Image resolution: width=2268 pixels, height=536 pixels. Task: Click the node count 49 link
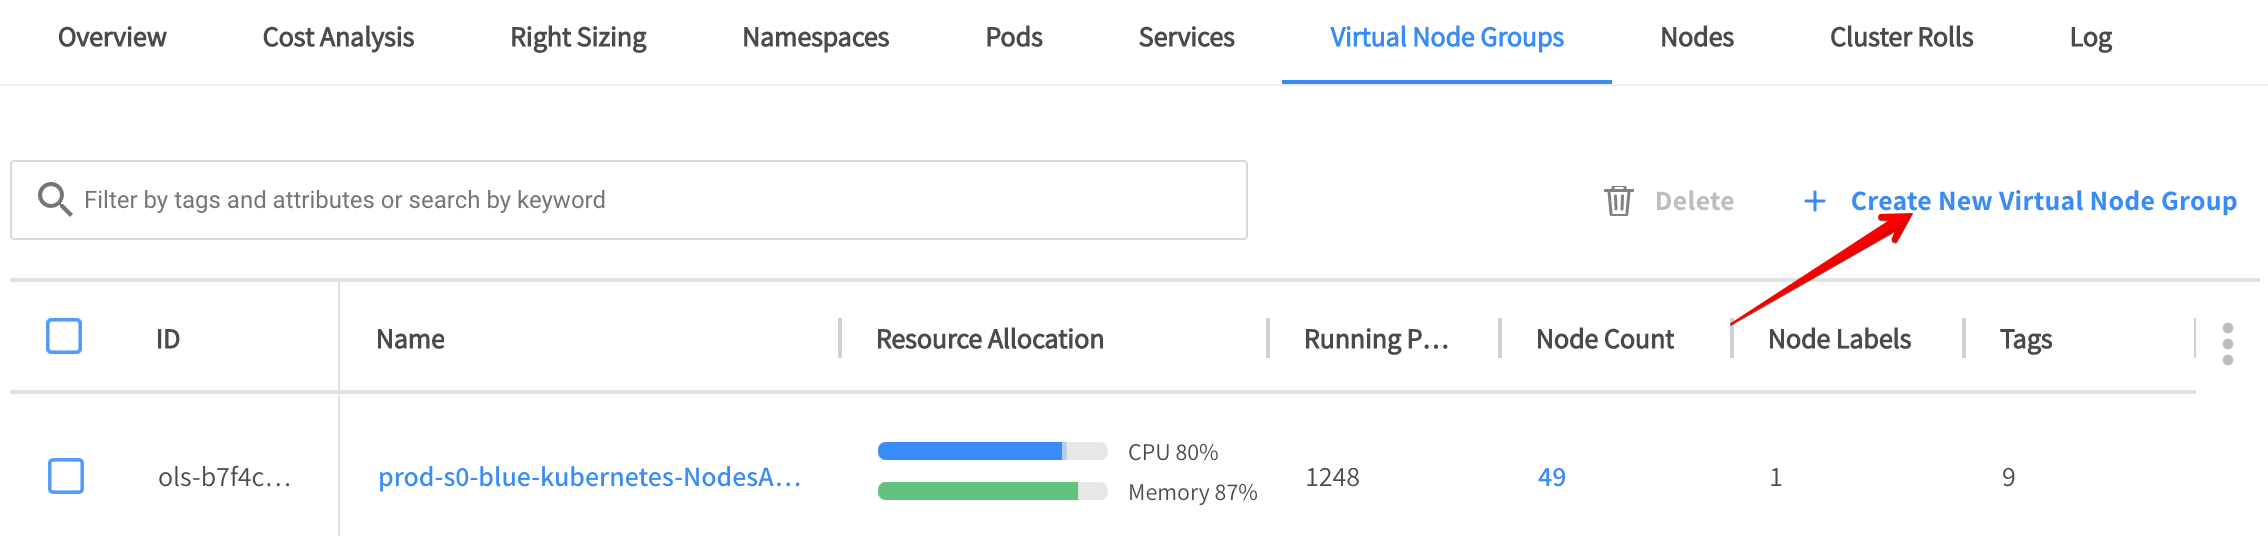(x=1551, y=477)
